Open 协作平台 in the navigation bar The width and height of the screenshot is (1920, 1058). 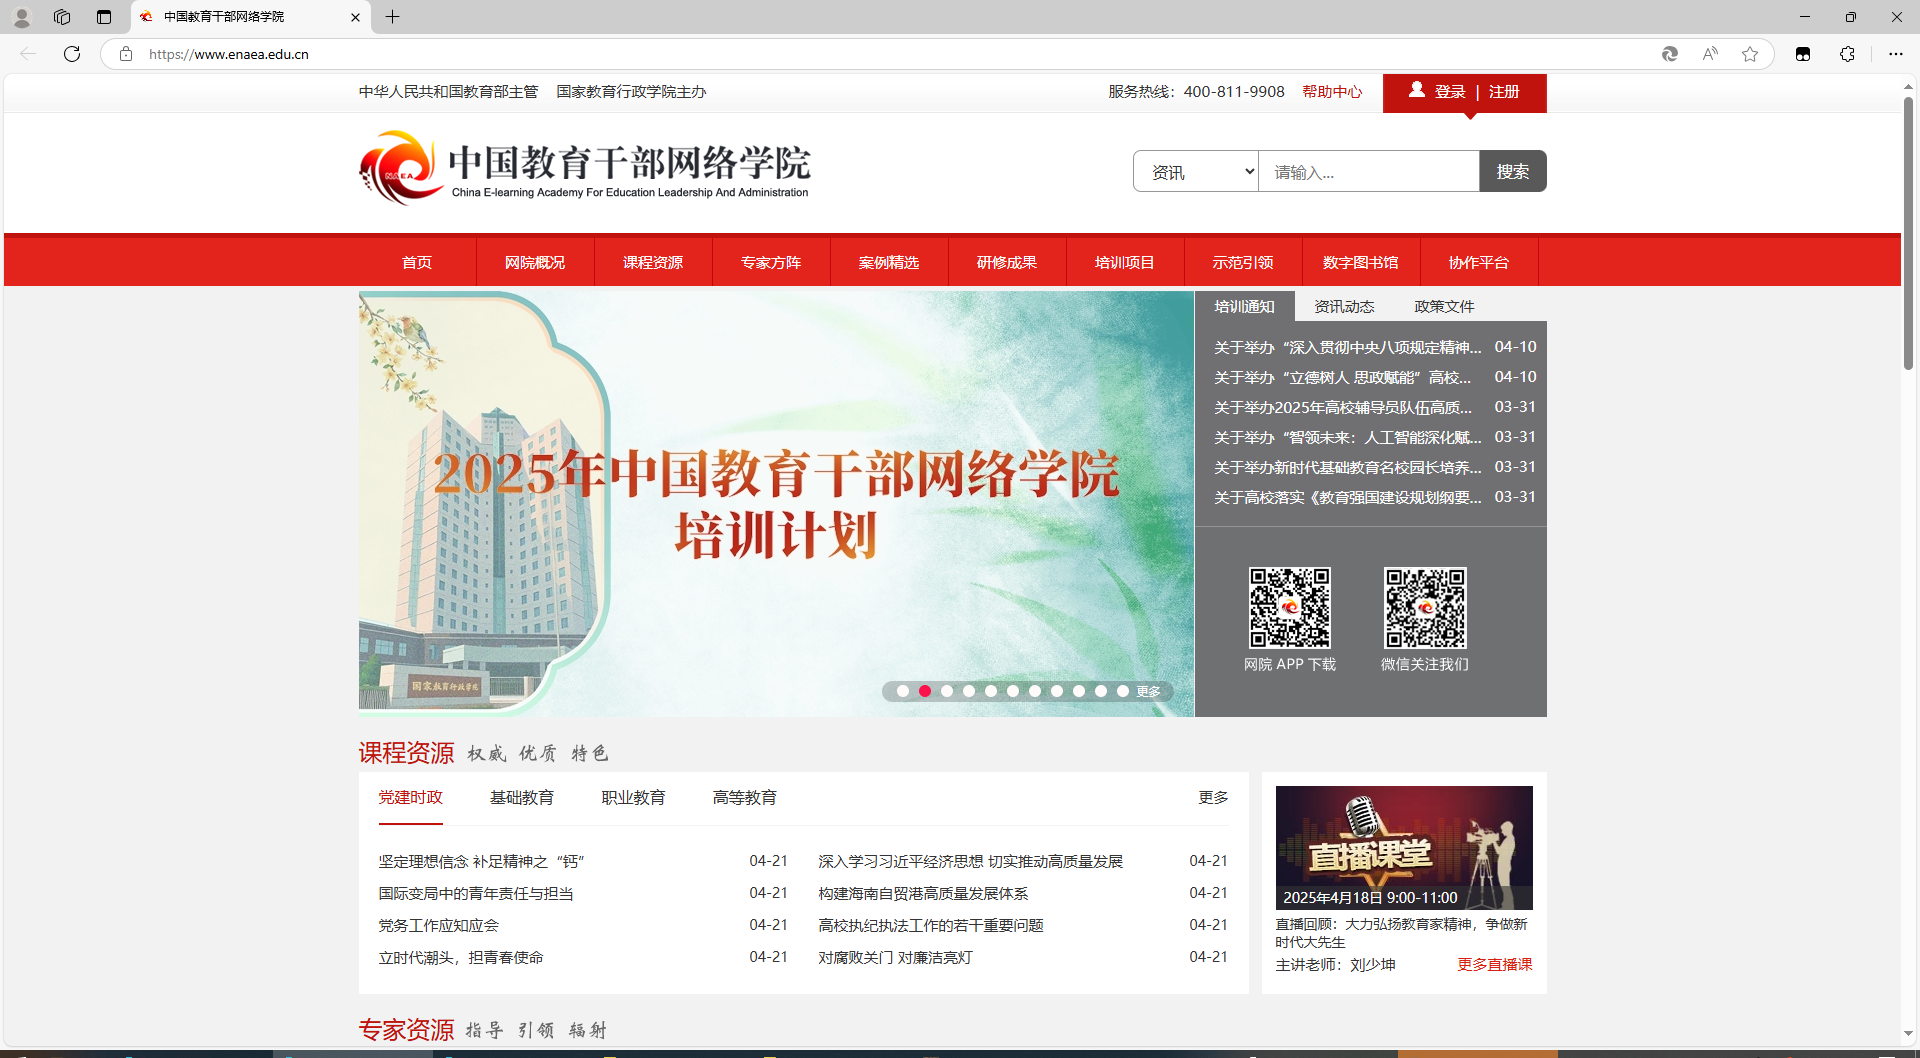pyautogui.click(x=1479, y=262)
